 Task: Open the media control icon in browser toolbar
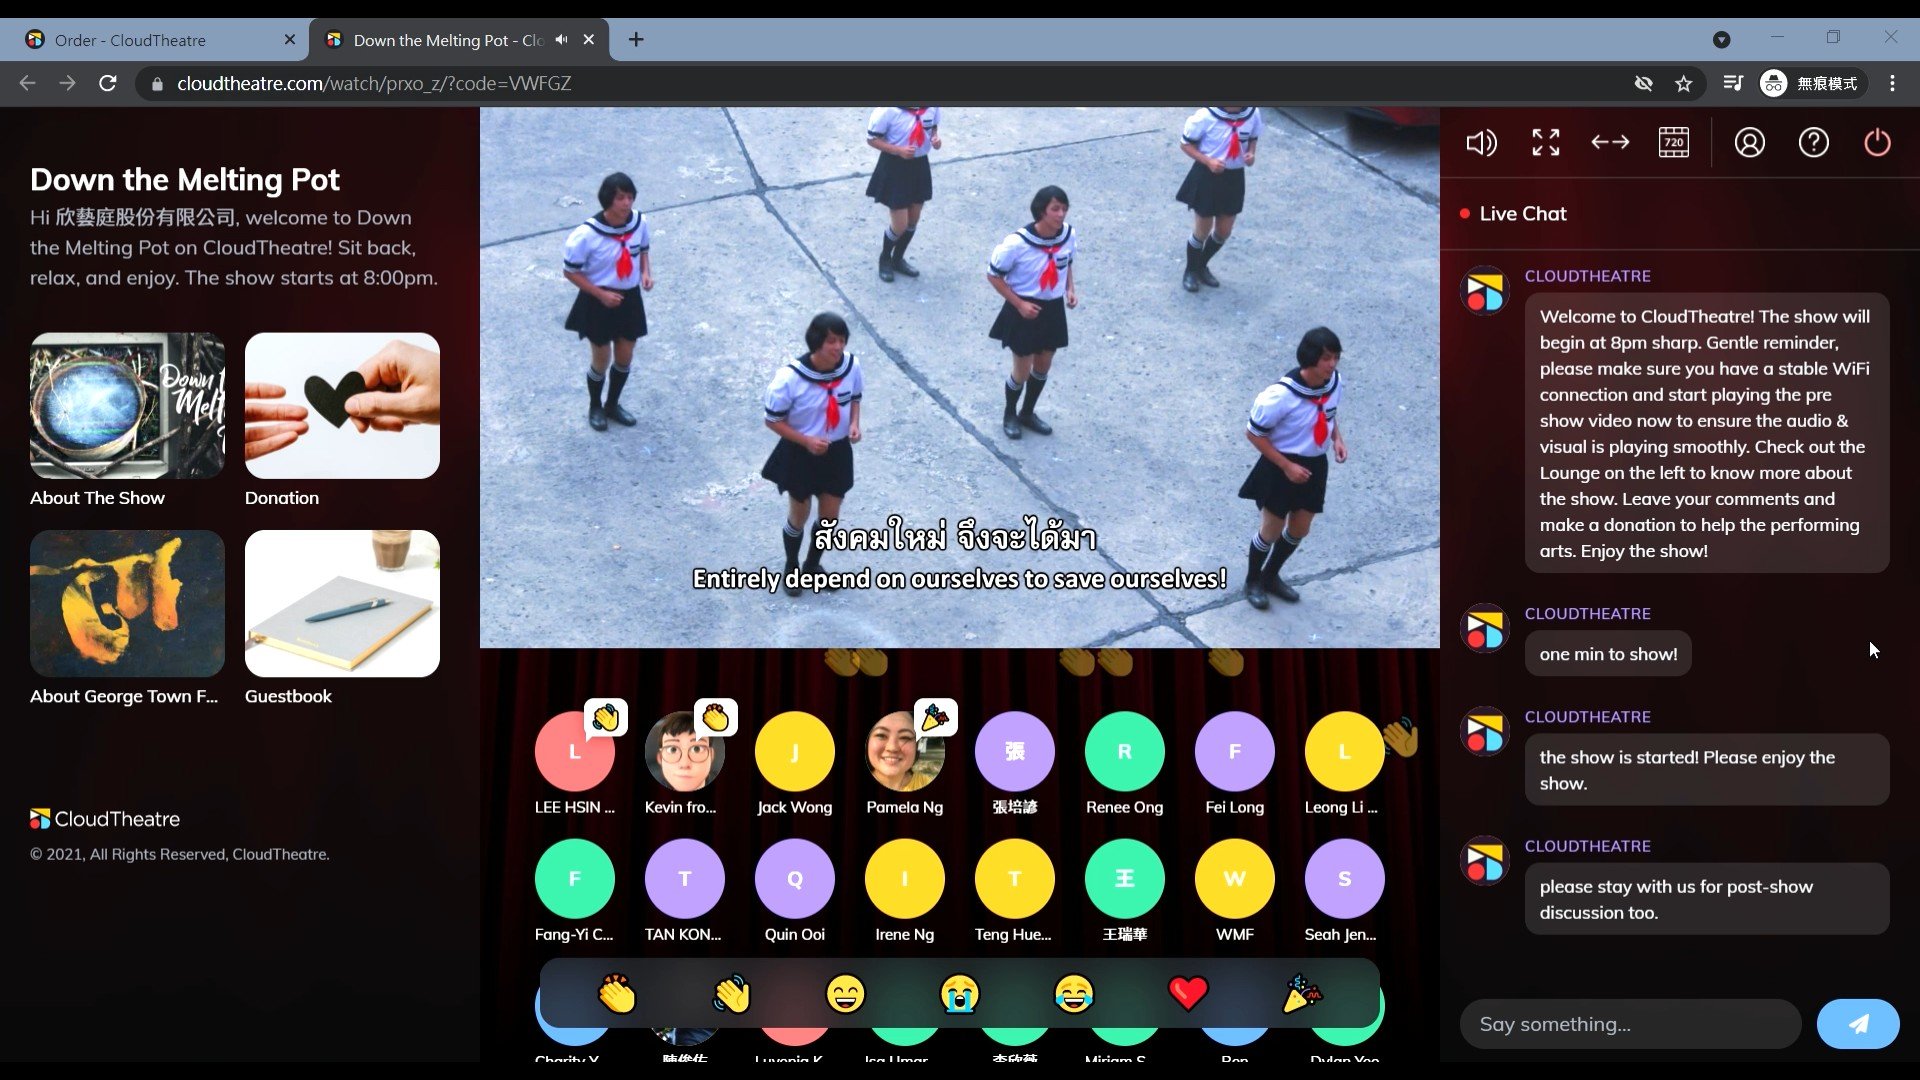1733,83
